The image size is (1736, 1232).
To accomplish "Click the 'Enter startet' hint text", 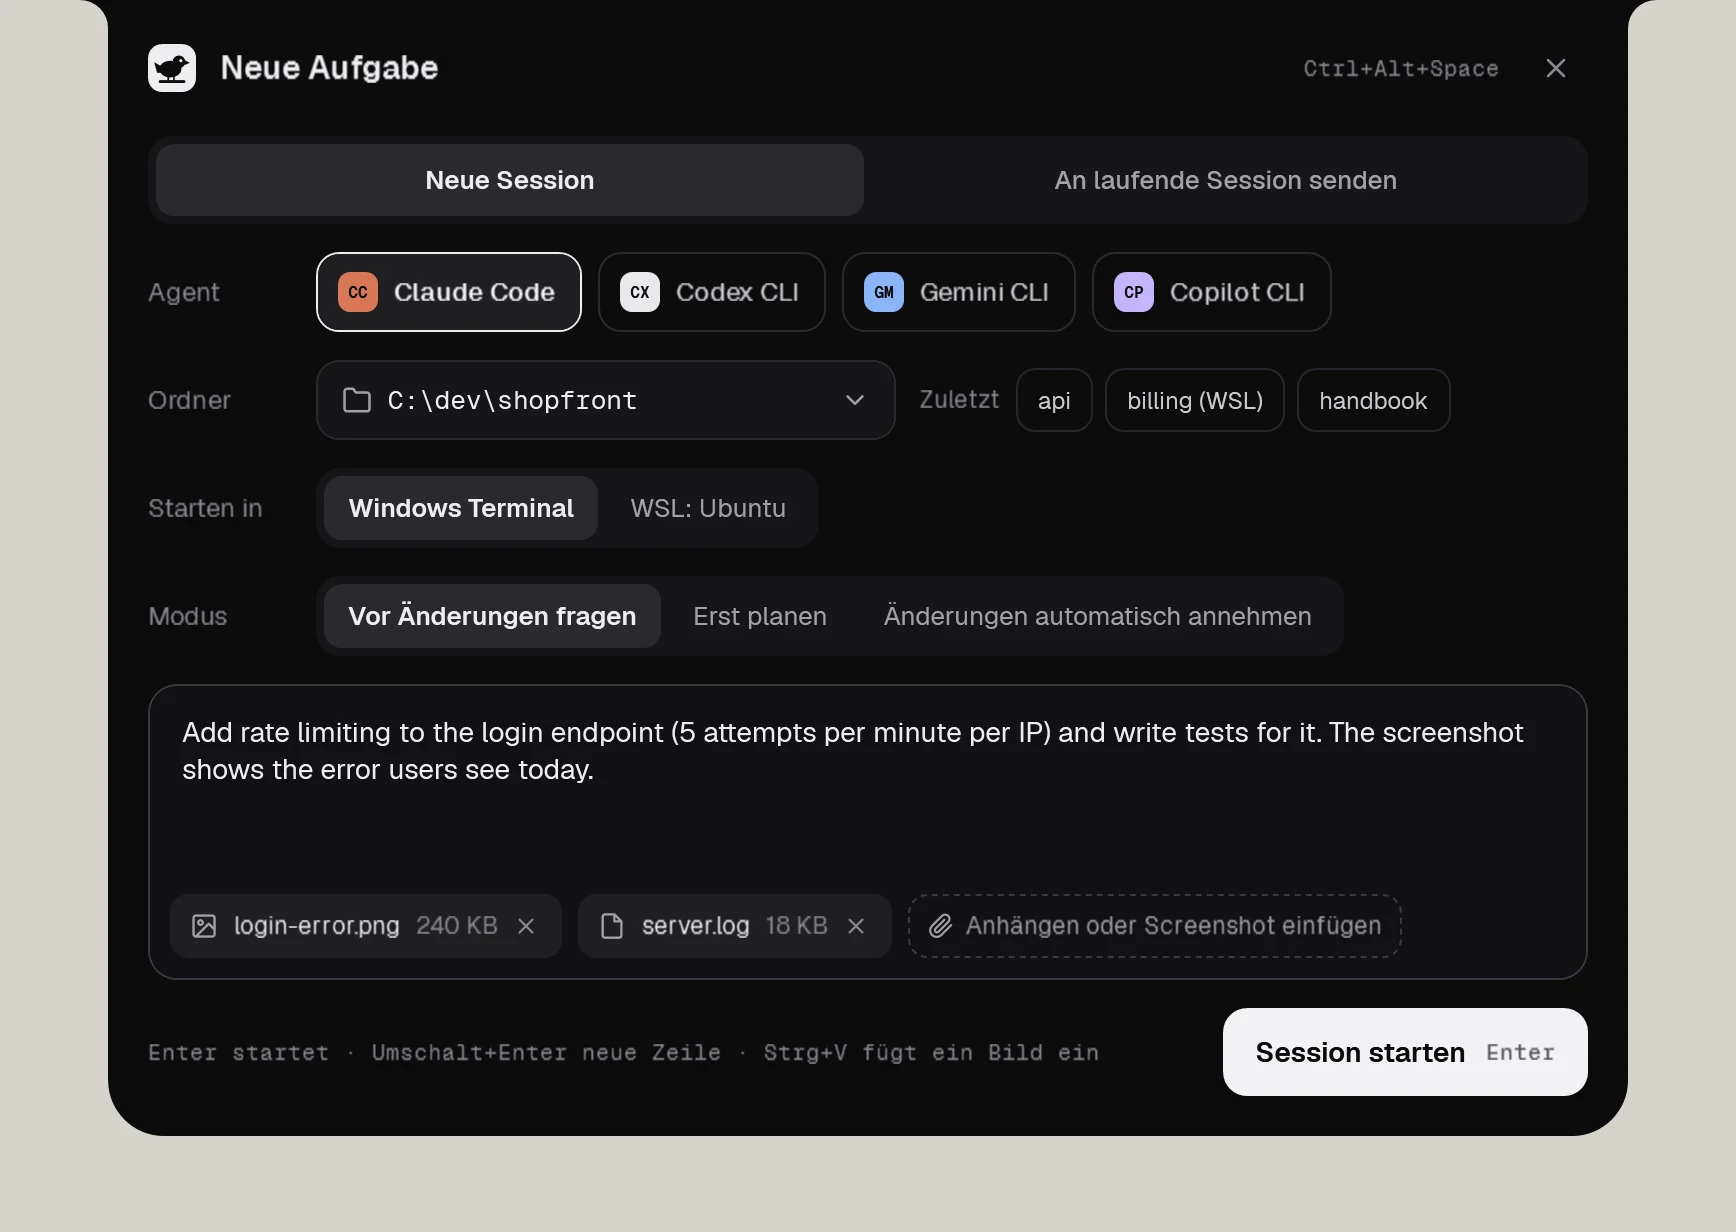I will point(238,1052).
